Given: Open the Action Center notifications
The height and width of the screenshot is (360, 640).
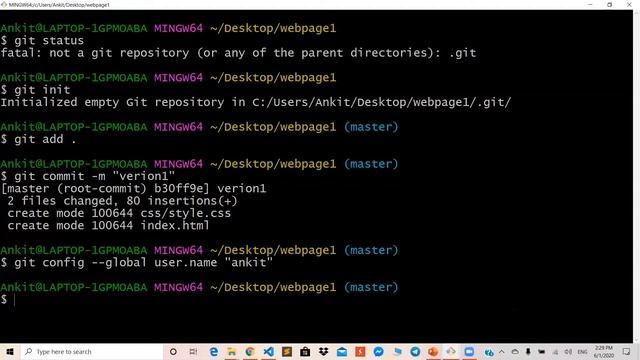Looking at the screenshot, I should (x=626, y=351).
